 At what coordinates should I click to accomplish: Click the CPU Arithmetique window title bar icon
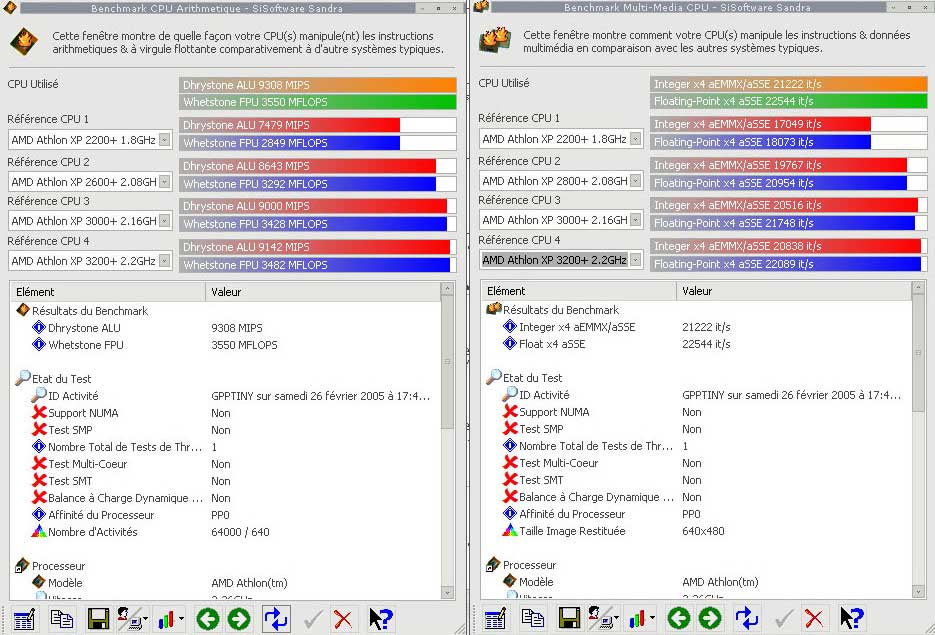pyautogui.click(x=10, y=8)
